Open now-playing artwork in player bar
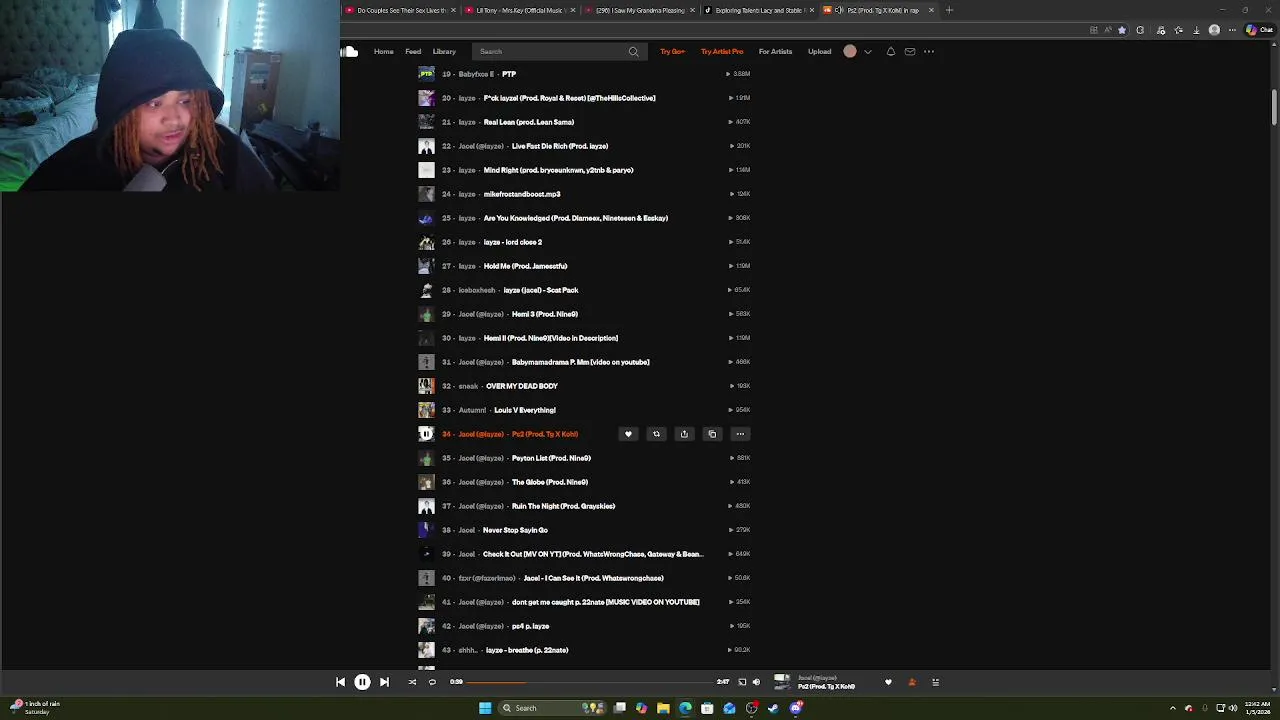This screenshot has width=1280, height=720. (782, 682)
